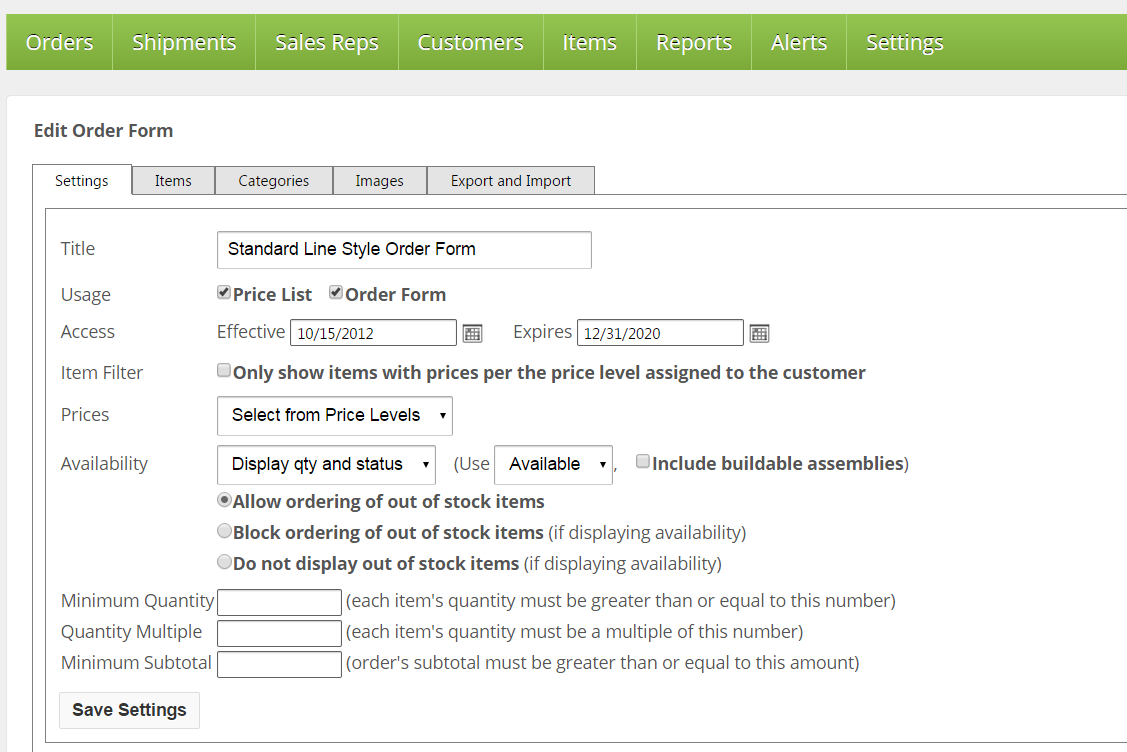Click the Save Settings button

pos(129,710)
